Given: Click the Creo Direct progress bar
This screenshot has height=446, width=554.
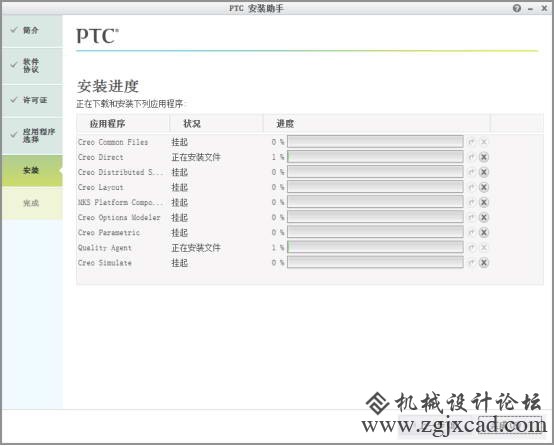Looking at the screenshot, I should pos(375,157).
